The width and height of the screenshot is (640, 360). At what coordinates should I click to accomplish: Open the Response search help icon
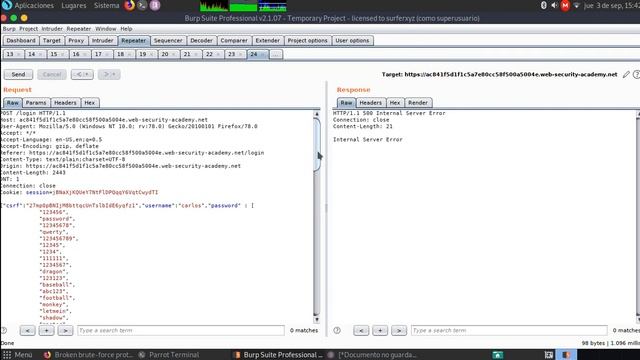tap(337, 330)
